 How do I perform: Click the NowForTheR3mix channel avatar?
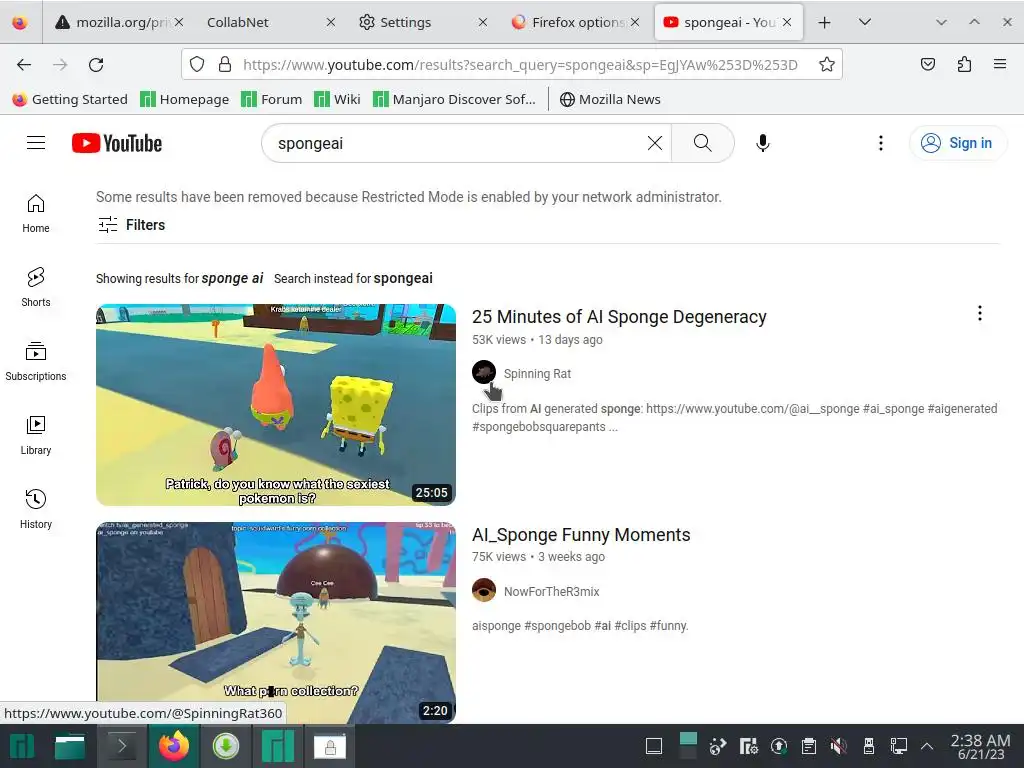pyautogui.click(x=484, y=590)
